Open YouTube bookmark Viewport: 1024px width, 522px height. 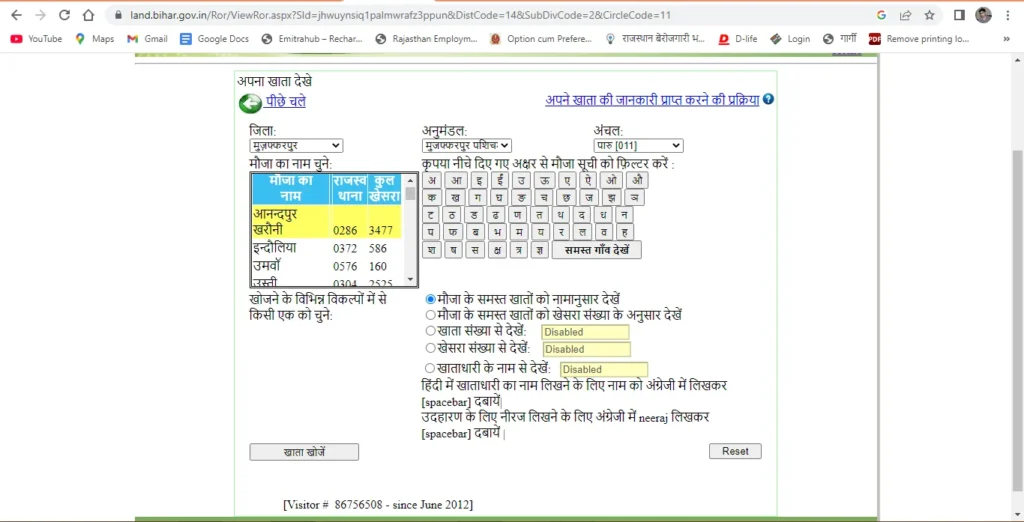click(x=37, y=39)
